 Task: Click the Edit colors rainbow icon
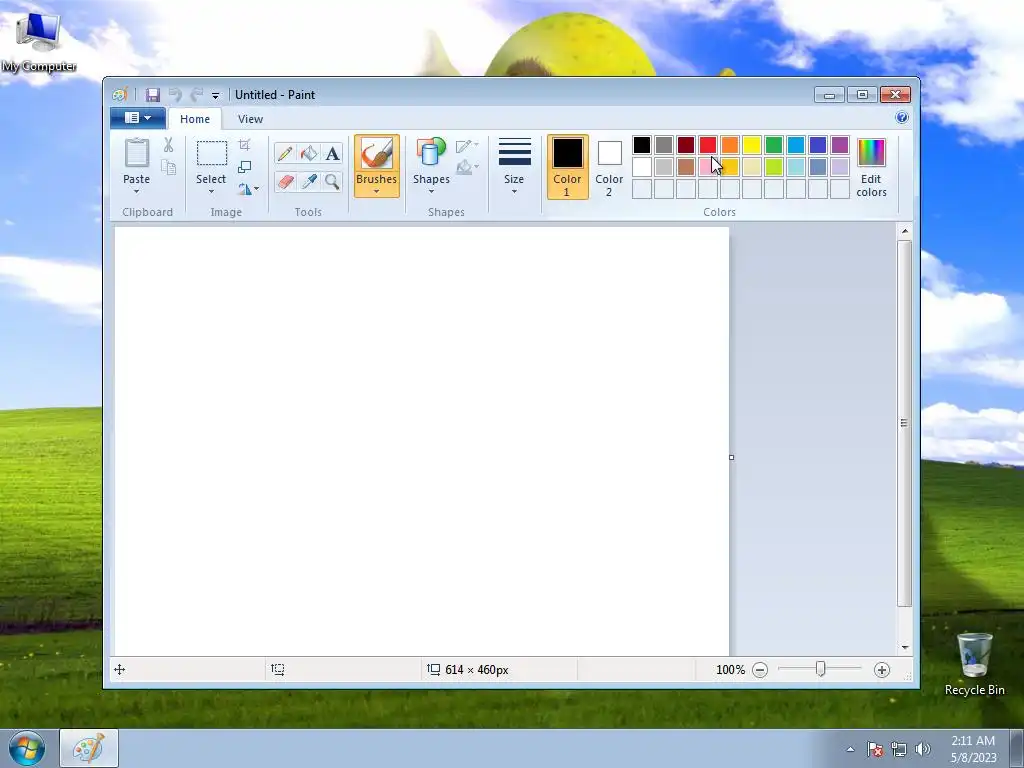pyautogui.click(x=871, y=153)
